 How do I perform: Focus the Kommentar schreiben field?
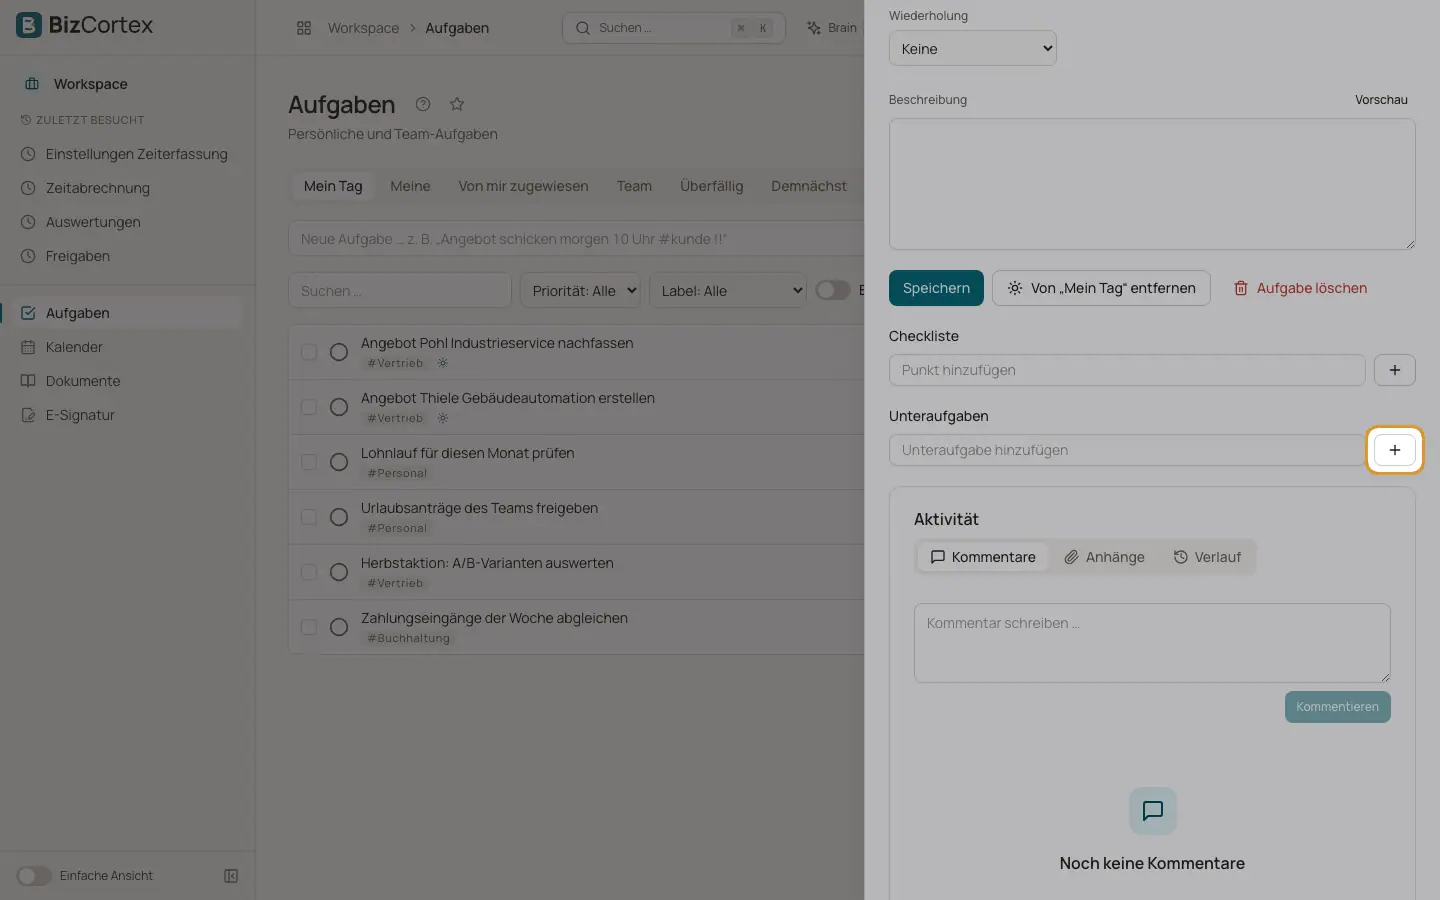pyautogui.click(x=1152, y=643)
